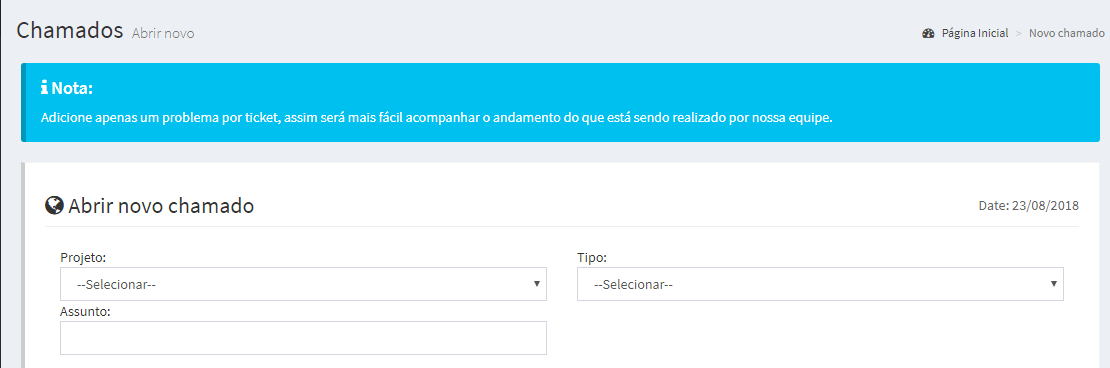Click the Projeto field label
The height and width of the screenshot is (368, 1110).
tap(83, 257)
